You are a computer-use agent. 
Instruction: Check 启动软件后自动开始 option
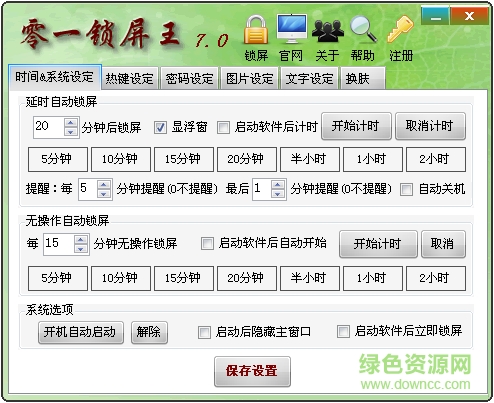pos(207,243)
